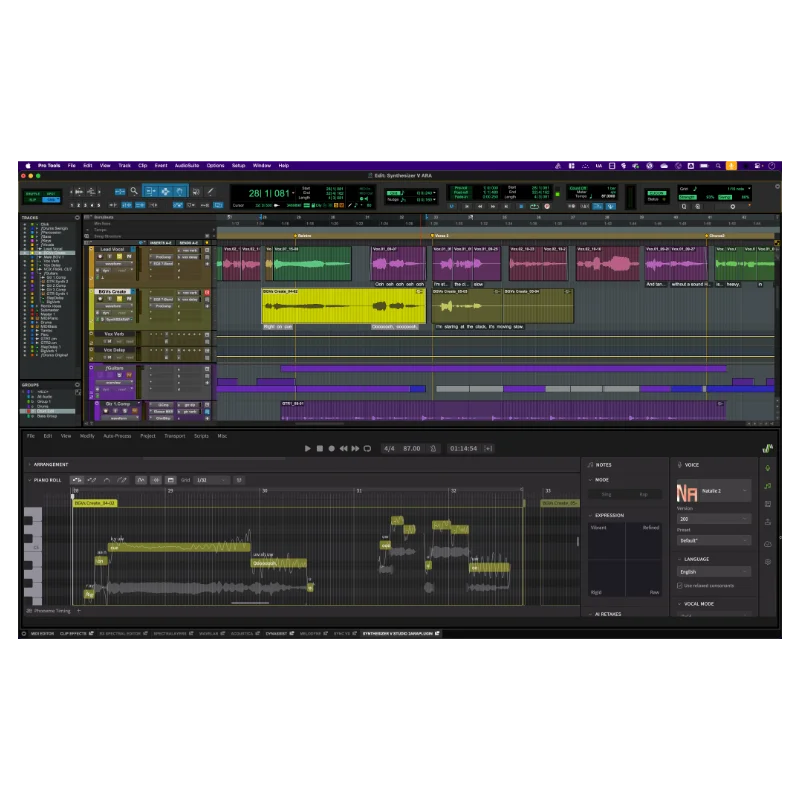
Task: Collapse the Piano Roll section
Action: pos(30,480)
